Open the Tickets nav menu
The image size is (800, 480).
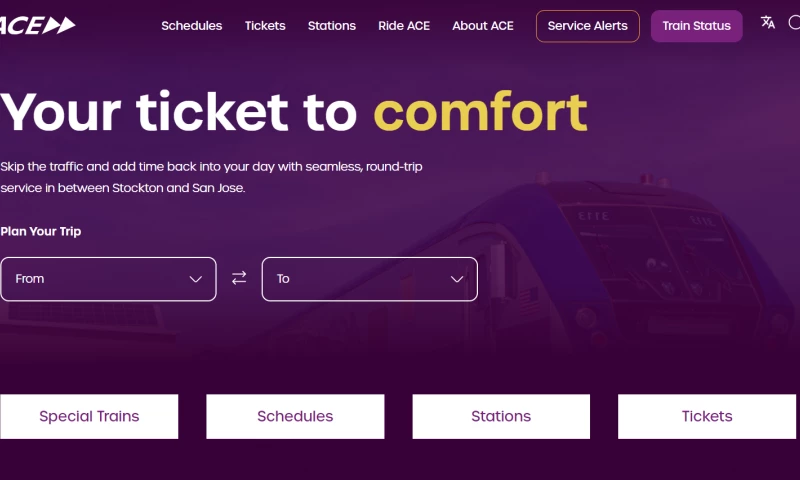pos(265,26)
